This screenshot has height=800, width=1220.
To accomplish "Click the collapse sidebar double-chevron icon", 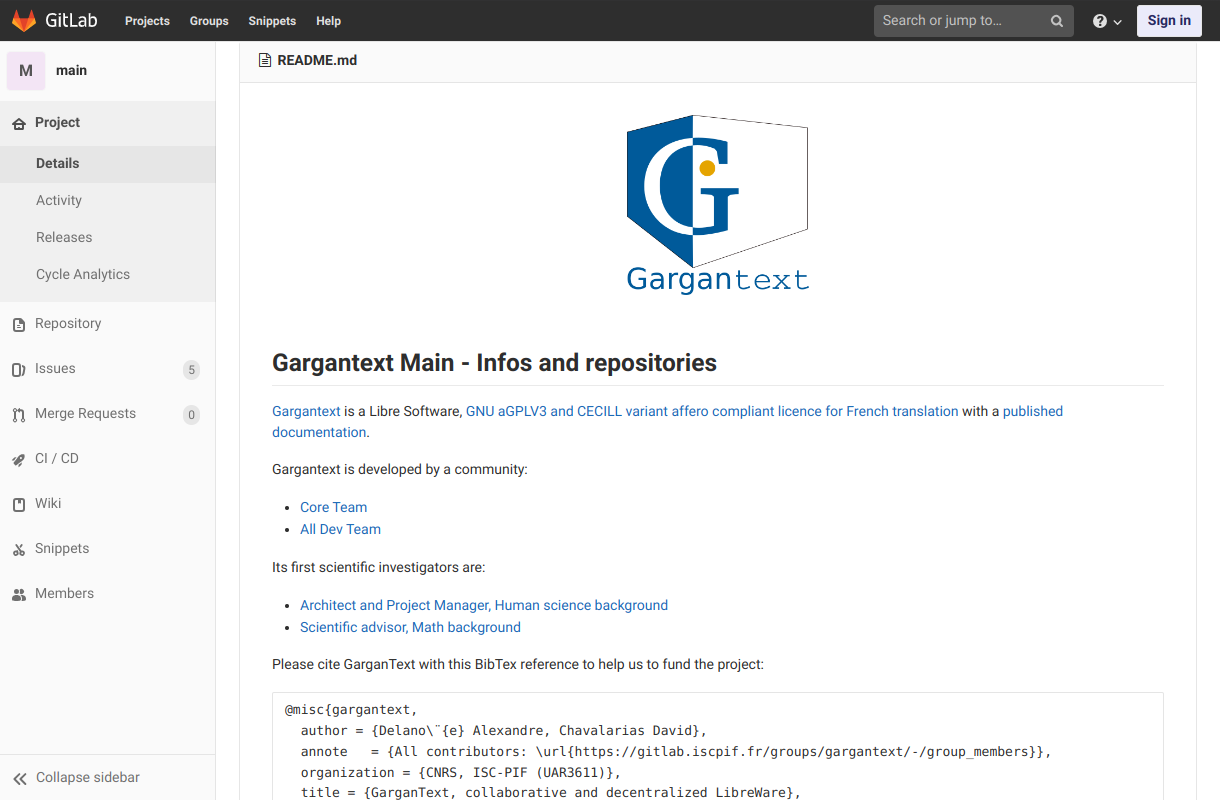I will [20, 778].
